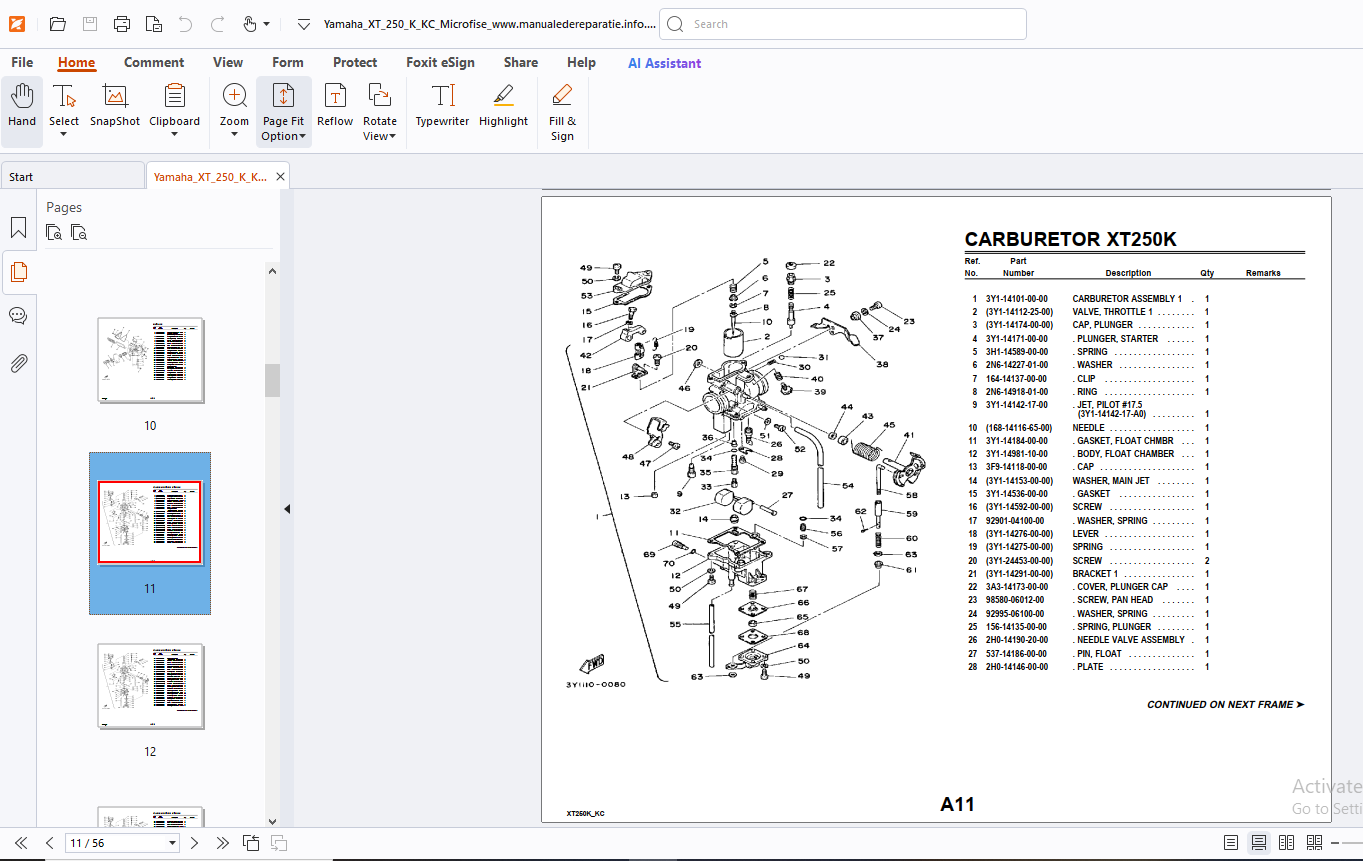Go to the previous page
The width and height of the screenshot is (1363, 861).
(49, 843)
